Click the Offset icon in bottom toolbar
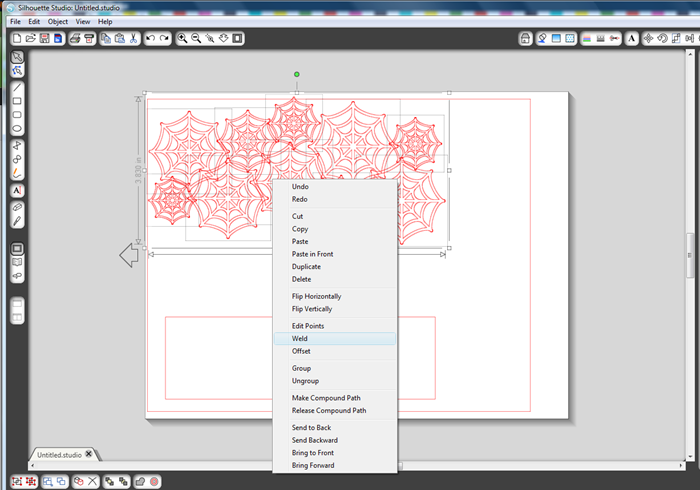The height and width of the screenshot is (490, 700). (154, 482)
